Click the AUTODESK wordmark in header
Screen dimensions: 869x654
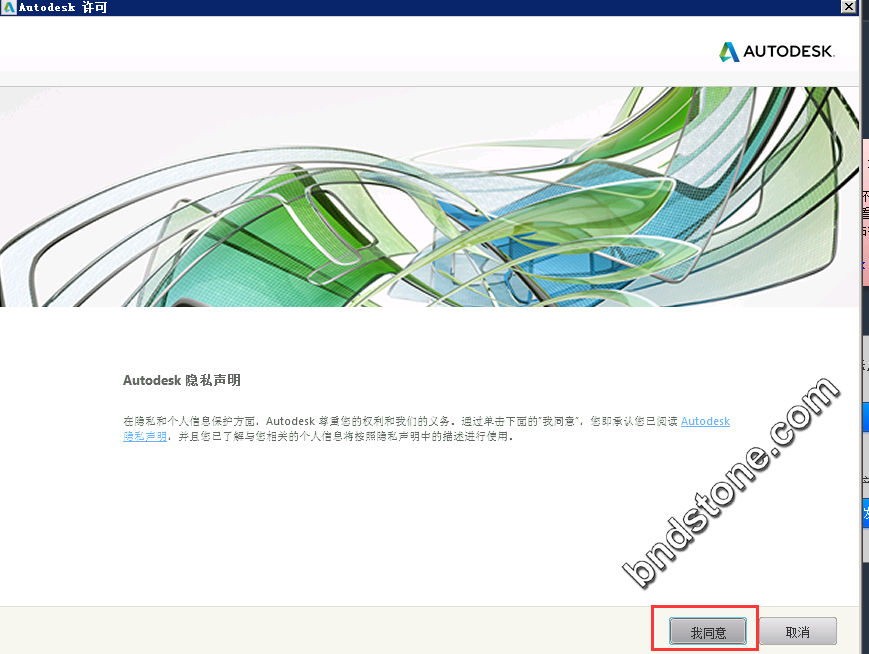(x=788, y=52)
